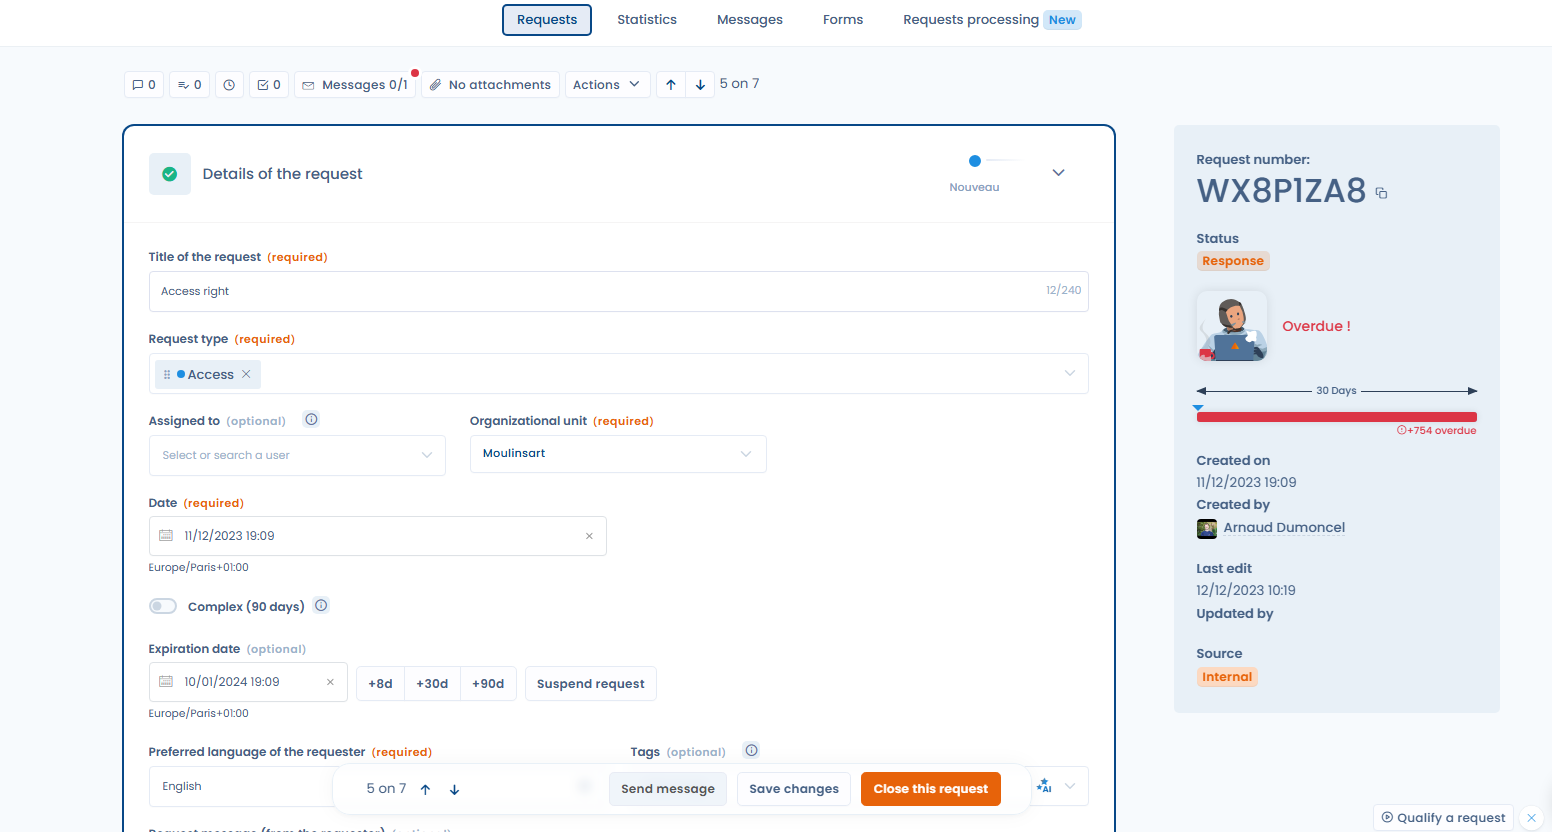Open Messages 0/1 with notification dot
Image resolution: width=1552 pixels, height=832 pixels.
click(x=356, y=84)
